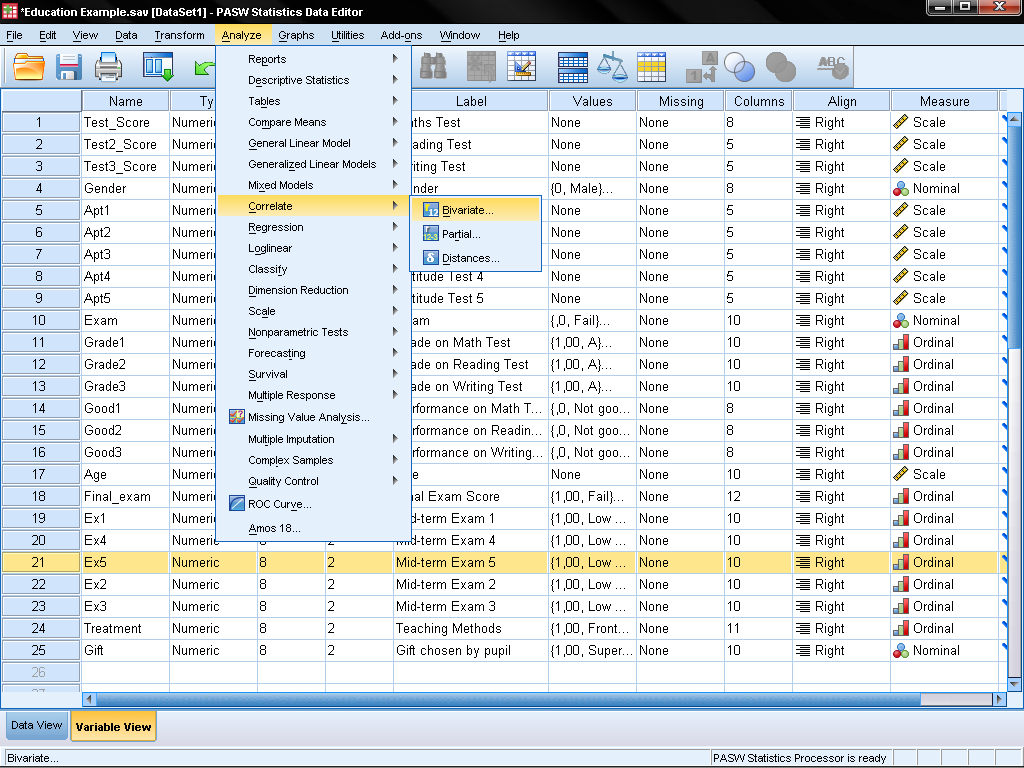Click the Save file floppy disk icon
Image resolution: width=1024 pixels, height=768 pixels.
(68, 67)
